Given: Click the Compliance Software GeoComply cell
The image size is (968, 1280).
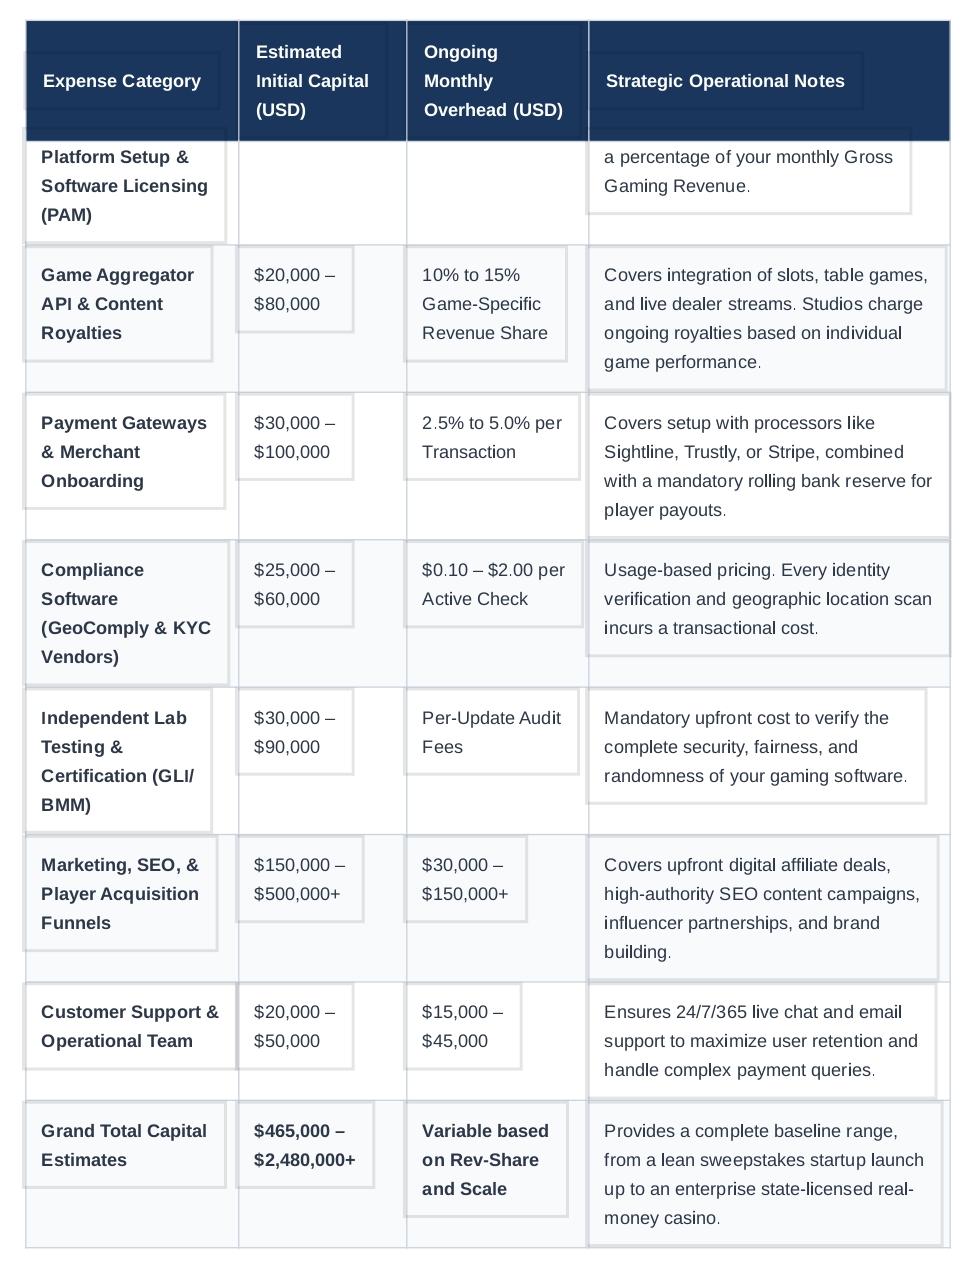Looking at the screenshot, I should (127, 613).
